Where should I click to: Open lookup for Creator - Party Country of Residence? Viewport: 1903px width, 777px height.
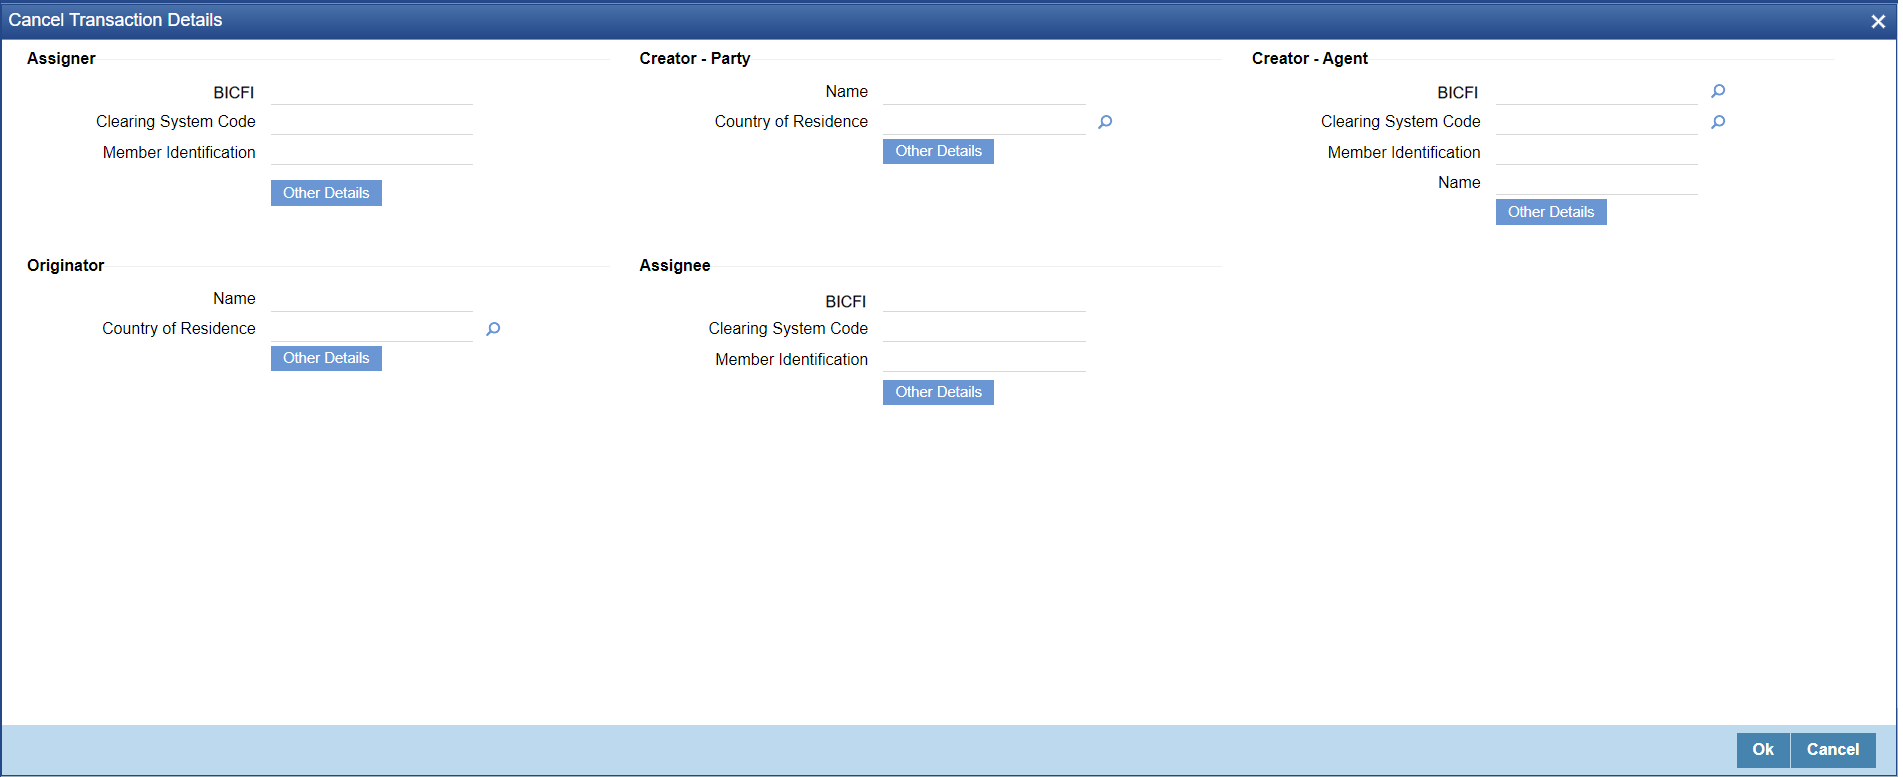(1105, 122)
